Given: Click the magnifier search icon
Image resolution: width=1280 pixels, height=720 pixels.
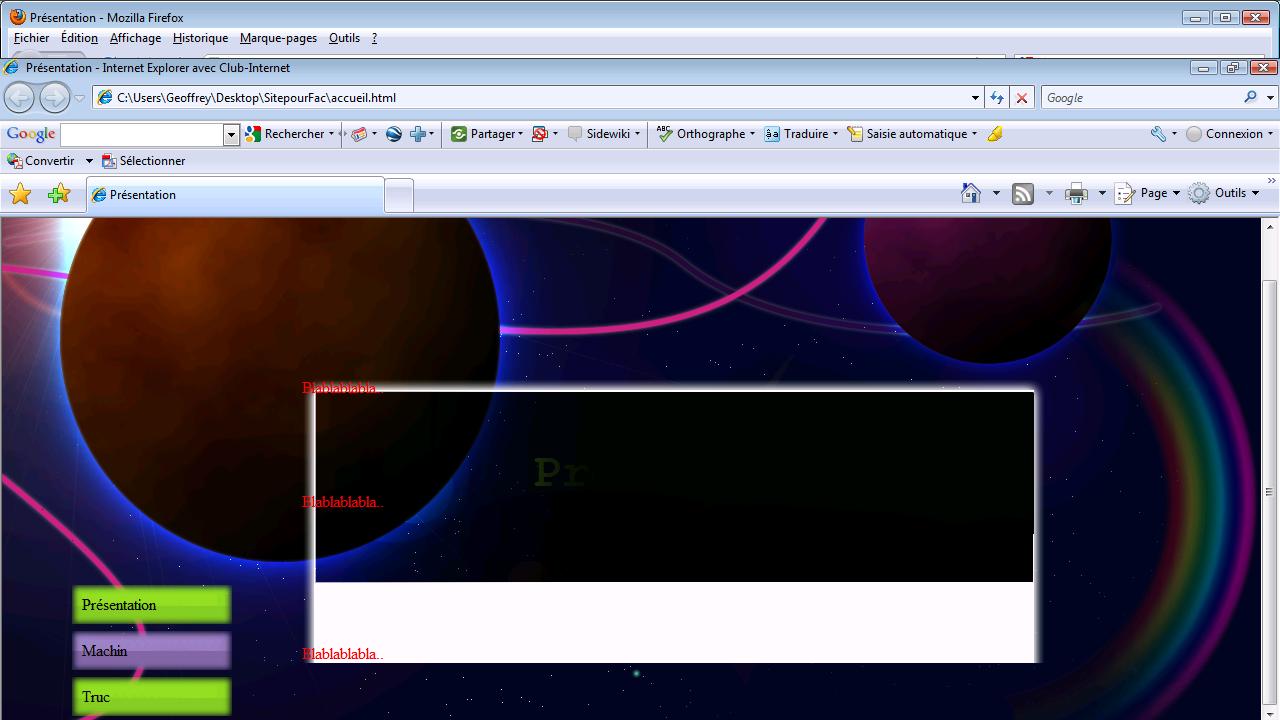Looking at the screenshot, I should 1250,97.
